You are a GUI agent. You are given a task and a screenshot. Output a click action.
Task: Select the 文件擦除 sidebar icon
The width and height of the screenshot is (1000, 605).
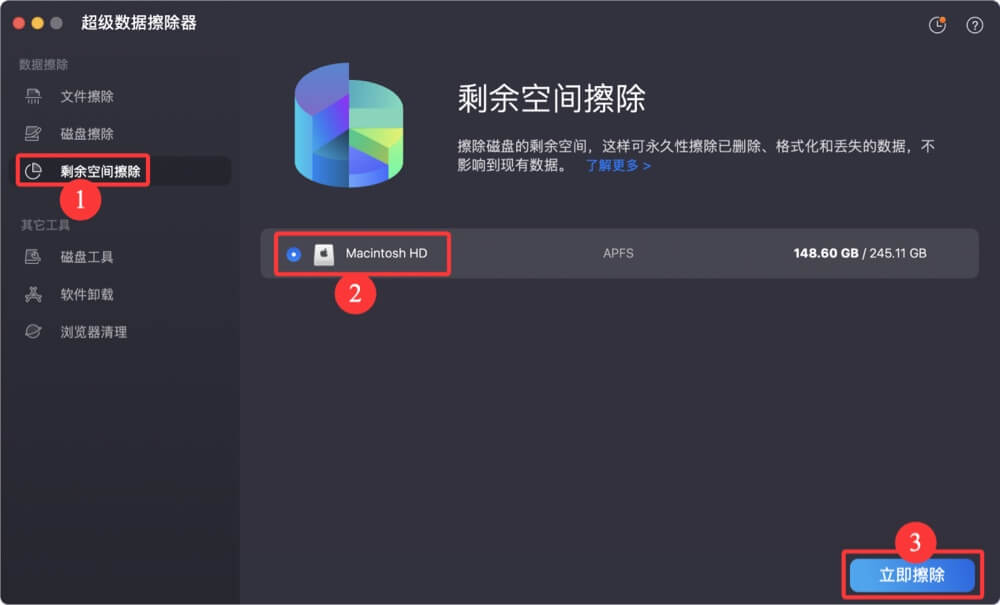pos(34,96)
